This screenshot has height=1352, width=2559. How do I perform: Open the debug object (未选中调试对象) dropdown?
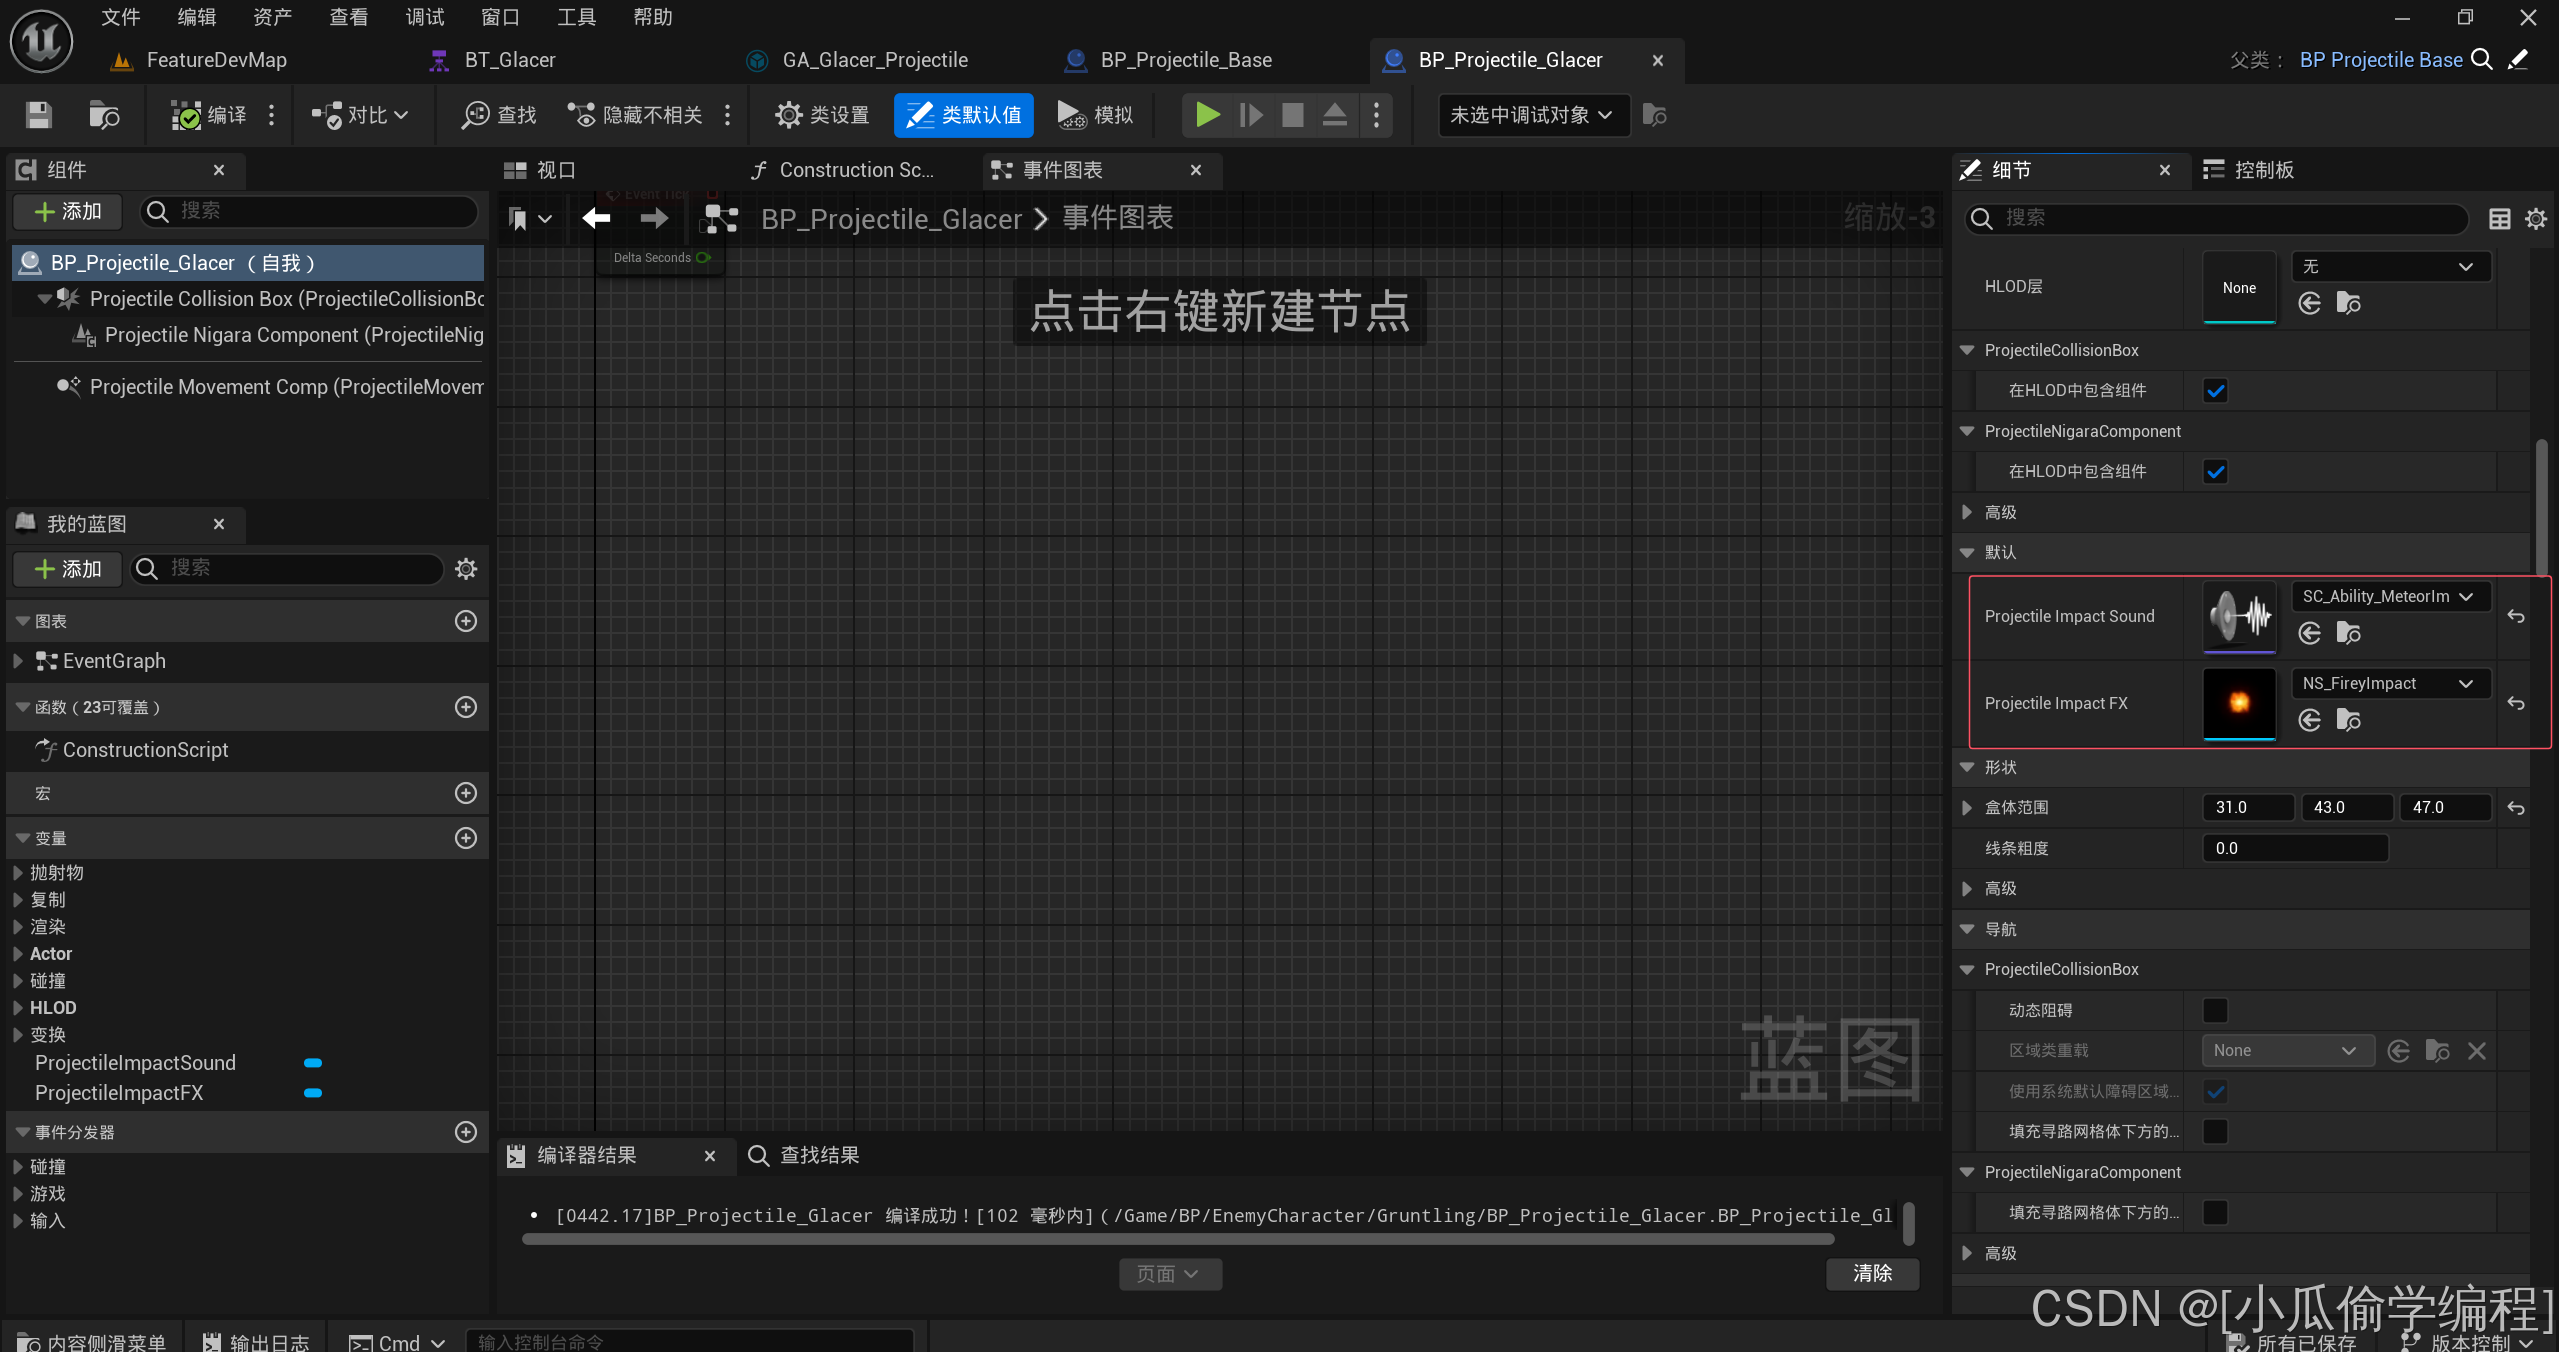coord(1531,115)
